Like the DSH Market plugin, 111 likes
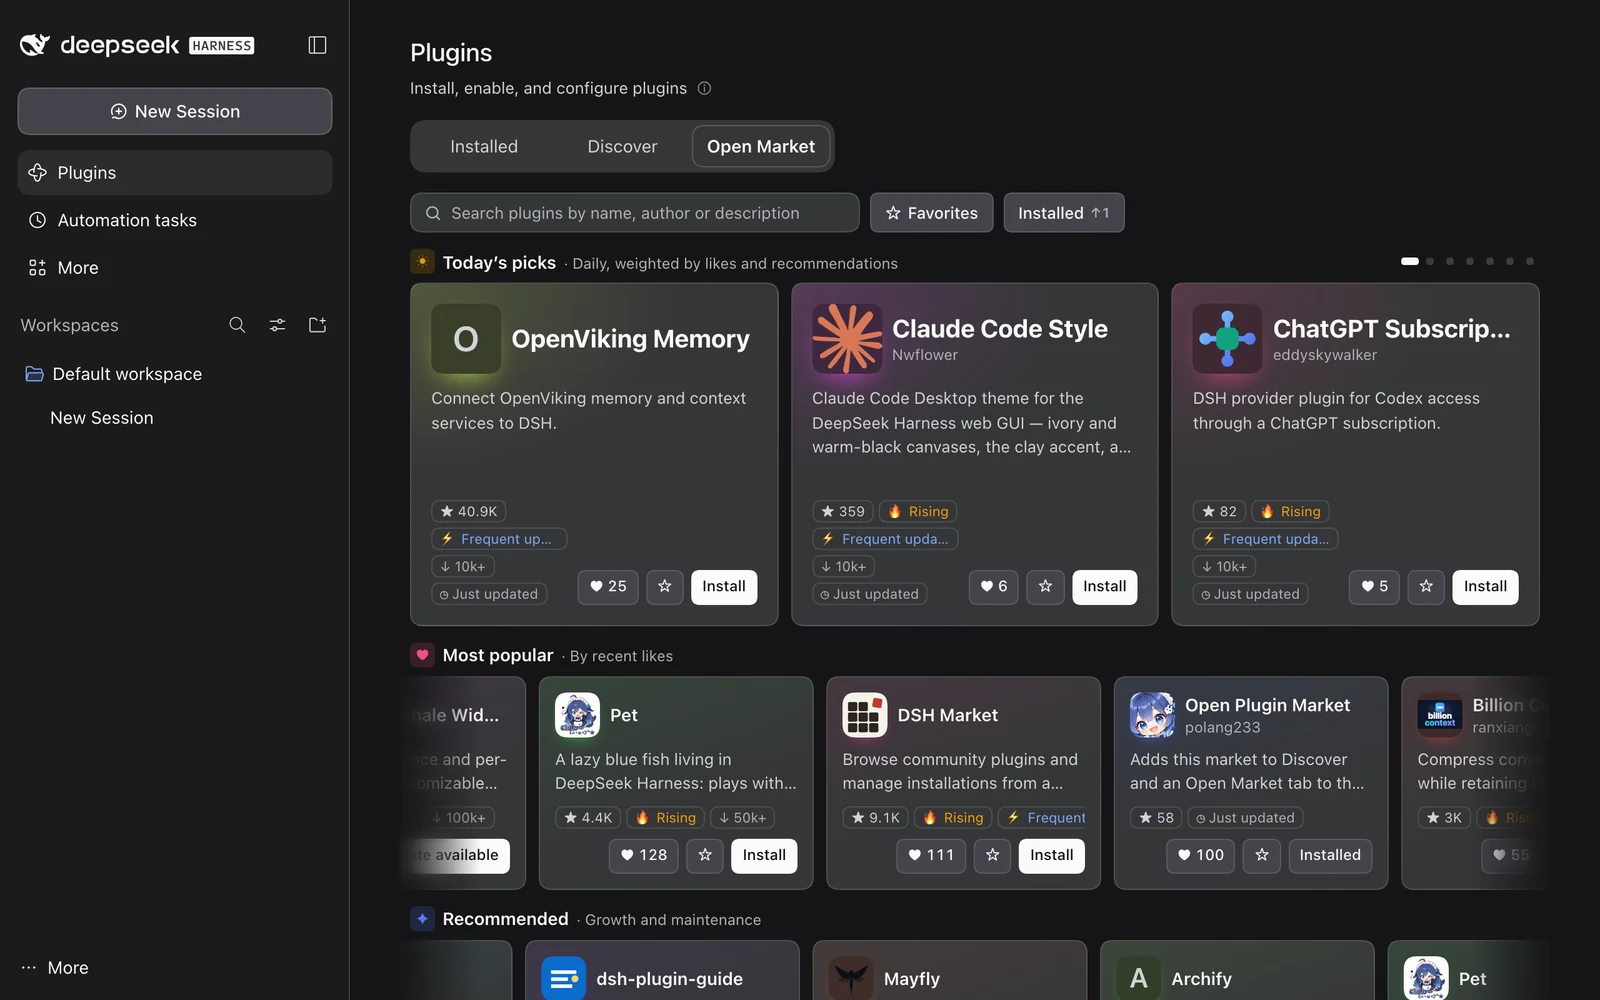 (x=931, y=855)
